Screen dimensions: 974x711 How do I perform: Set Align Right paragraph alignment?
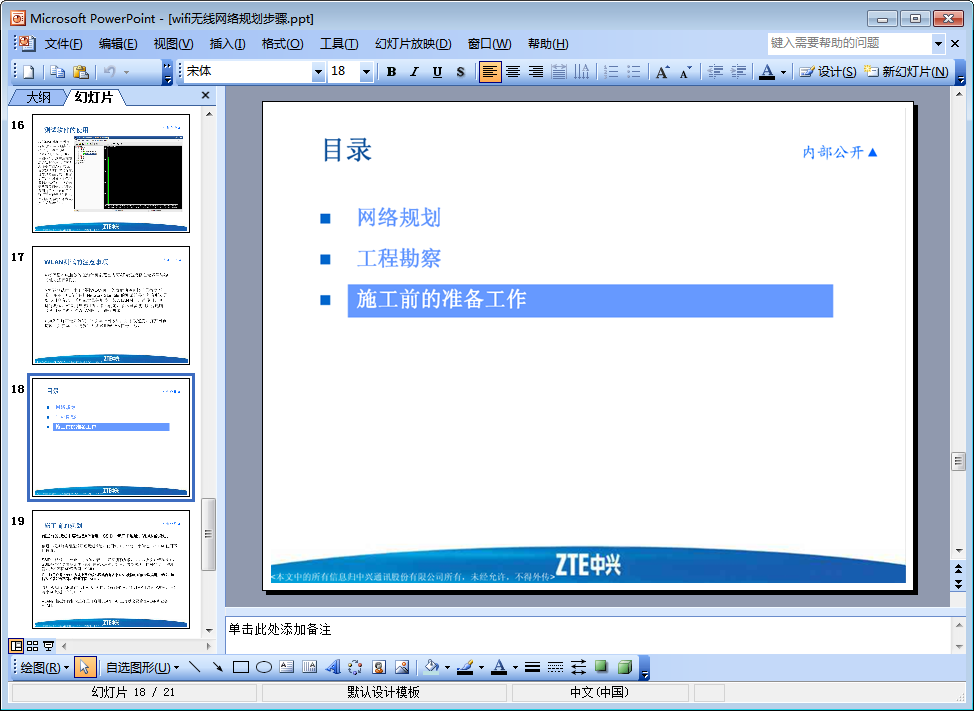536,72
